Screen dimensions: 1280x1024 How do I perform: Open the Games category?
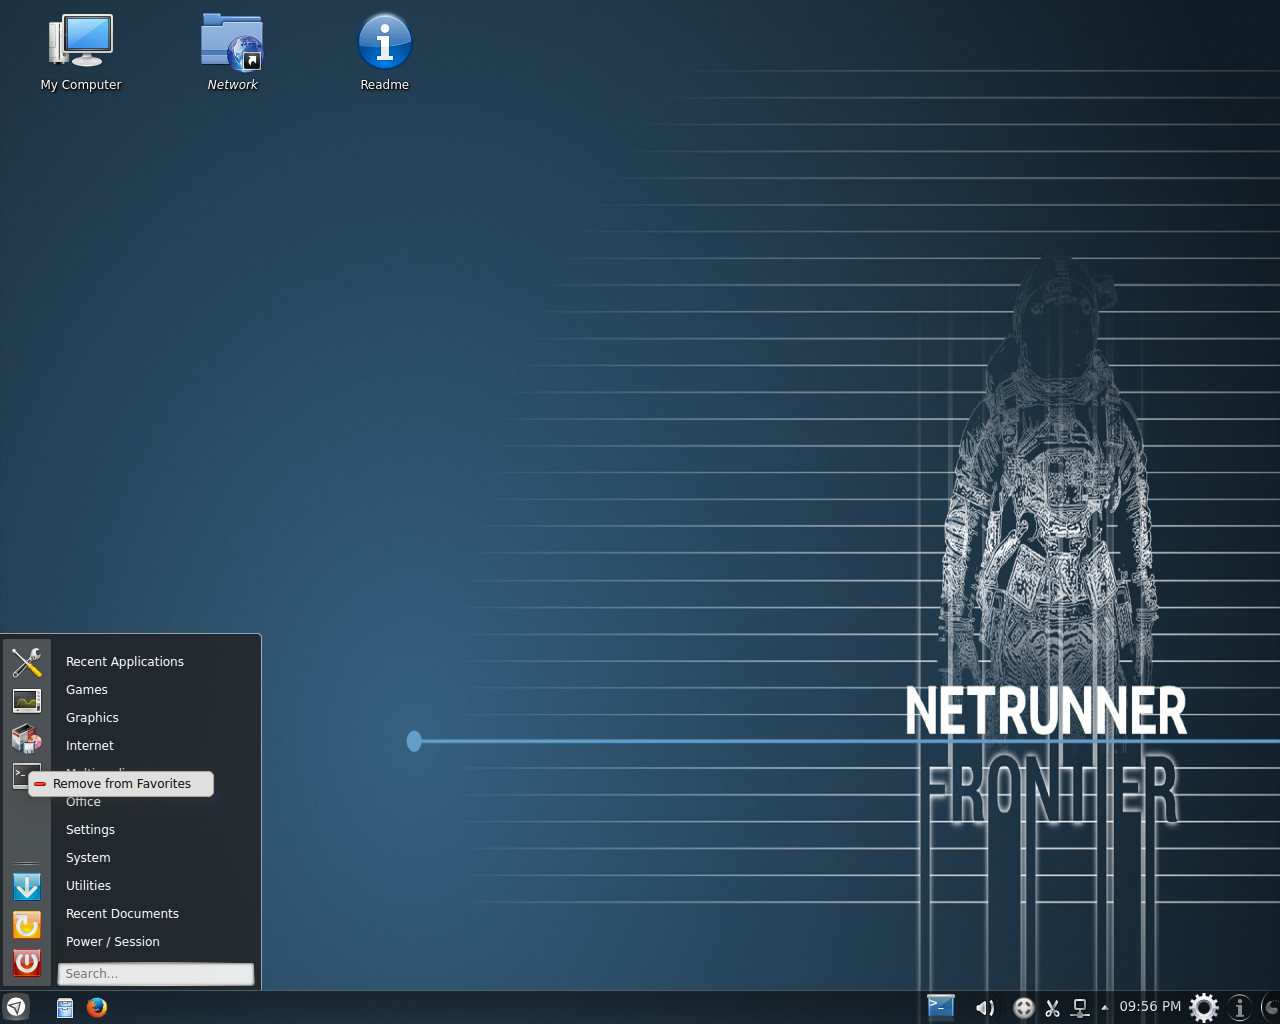(87, 690)
